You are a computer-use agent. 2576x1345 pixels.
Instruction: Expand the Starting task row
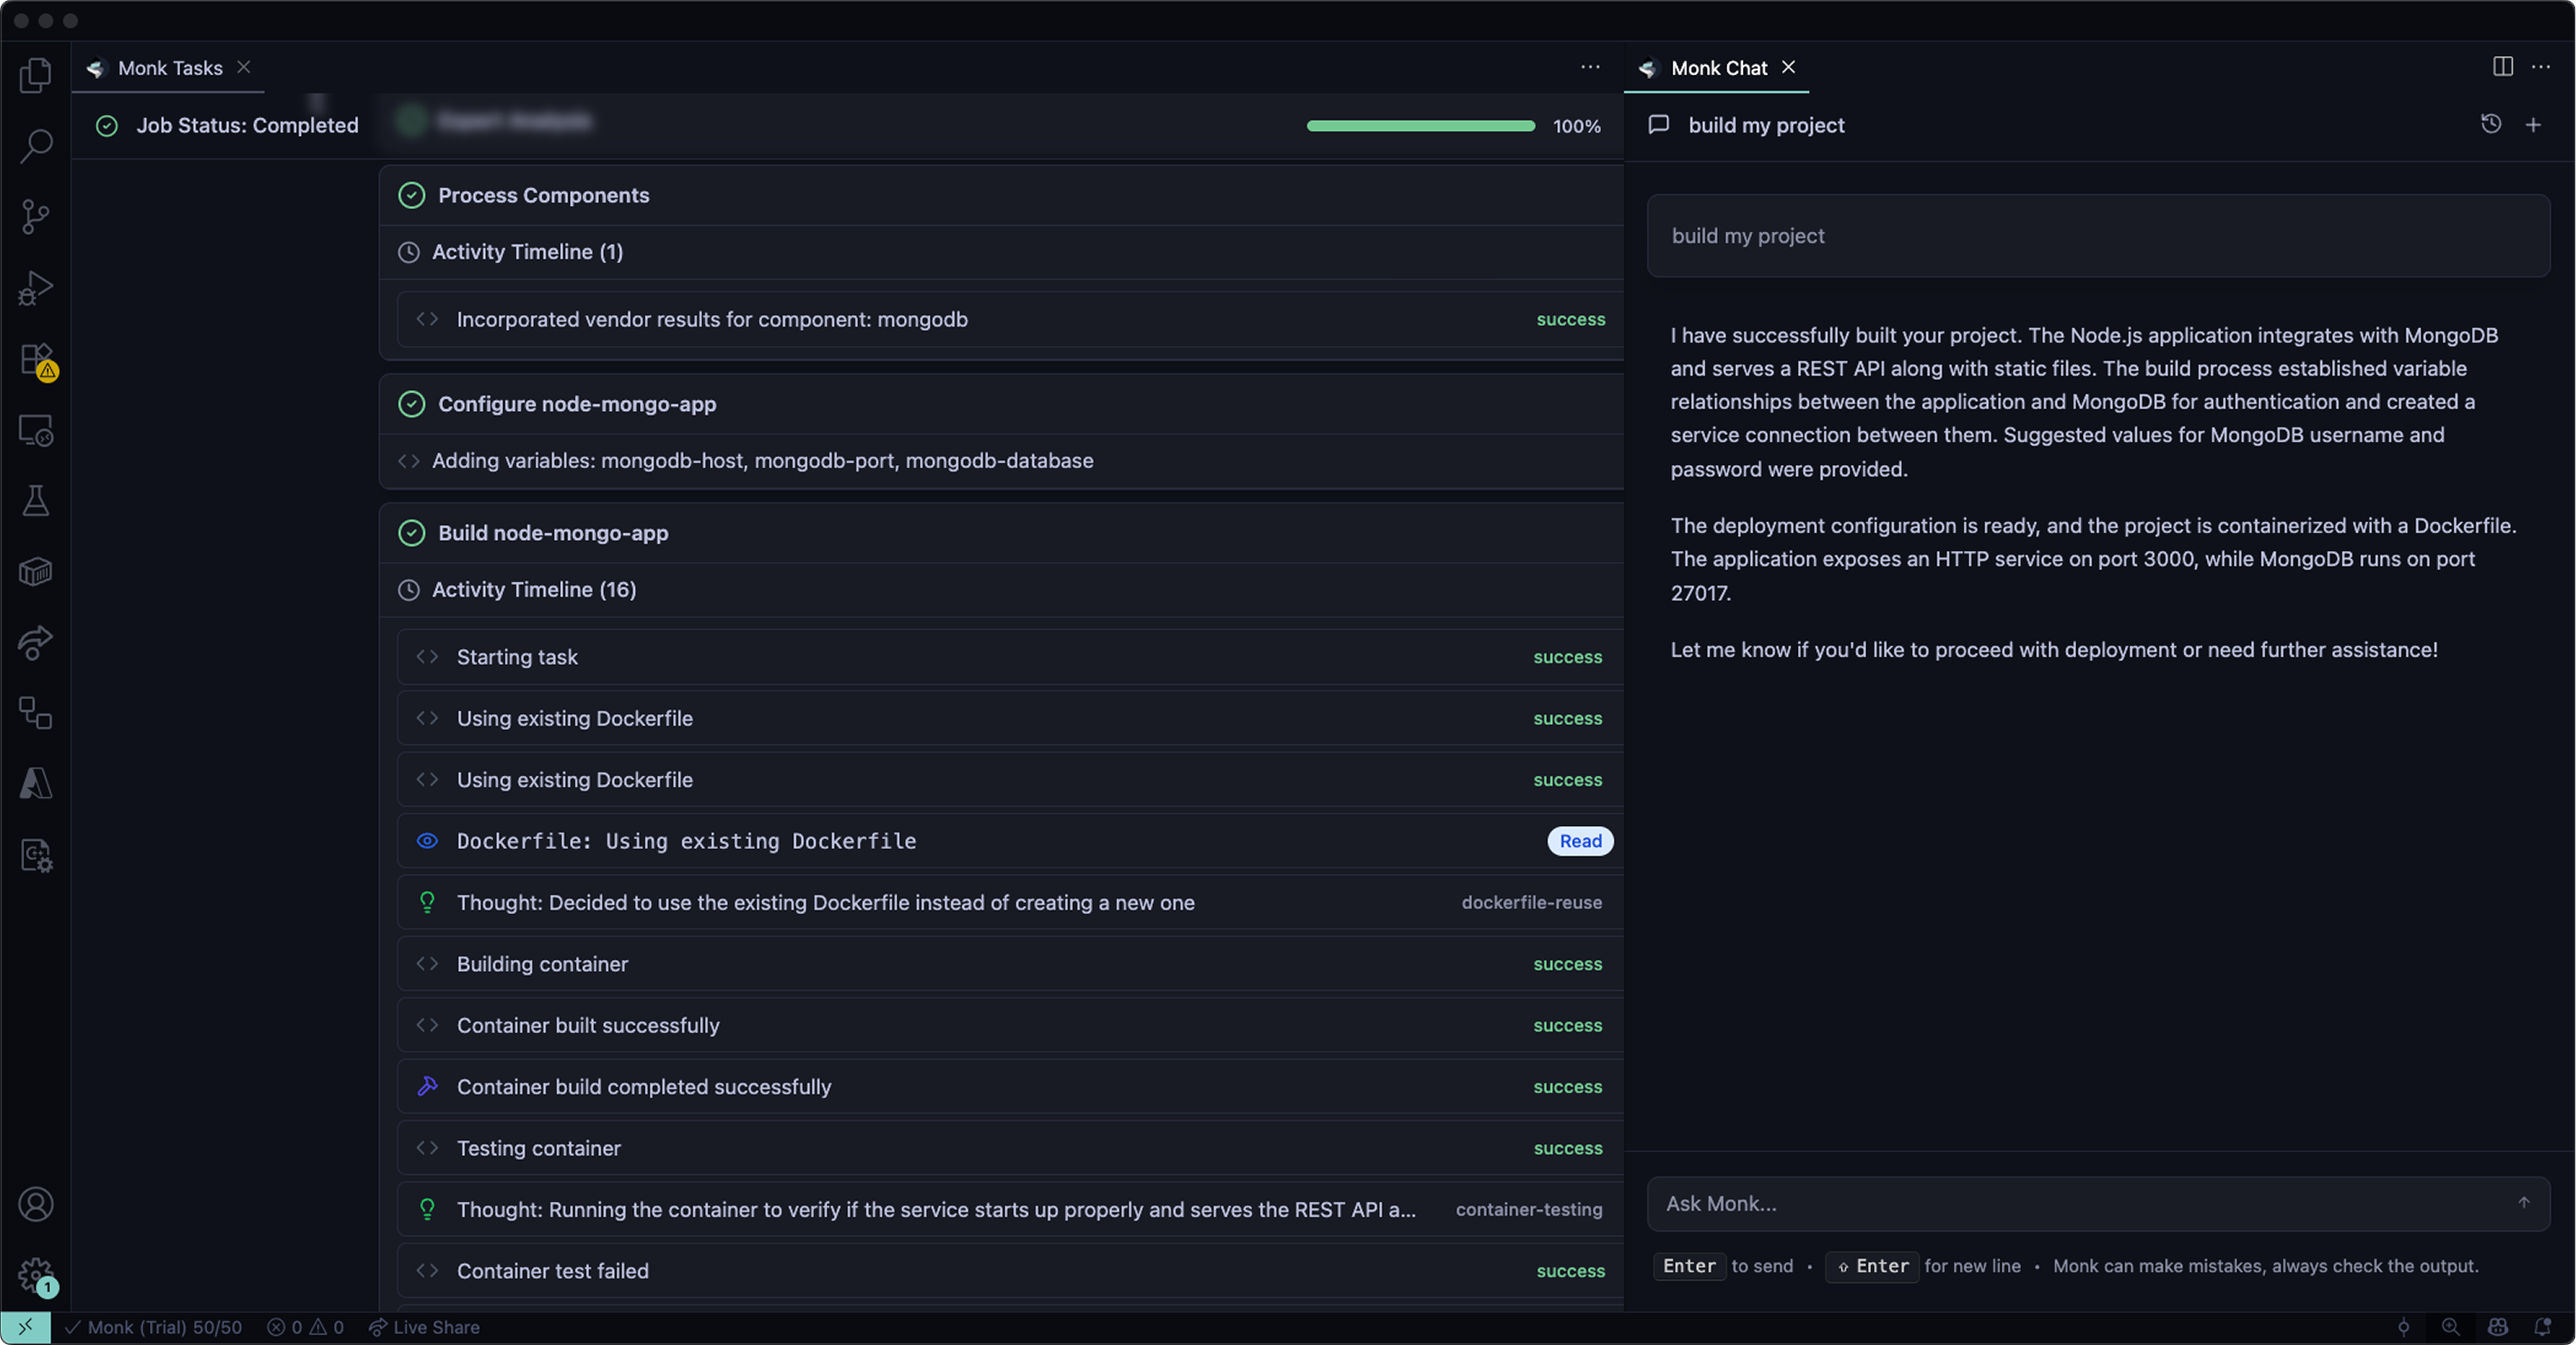(1010, 657)
